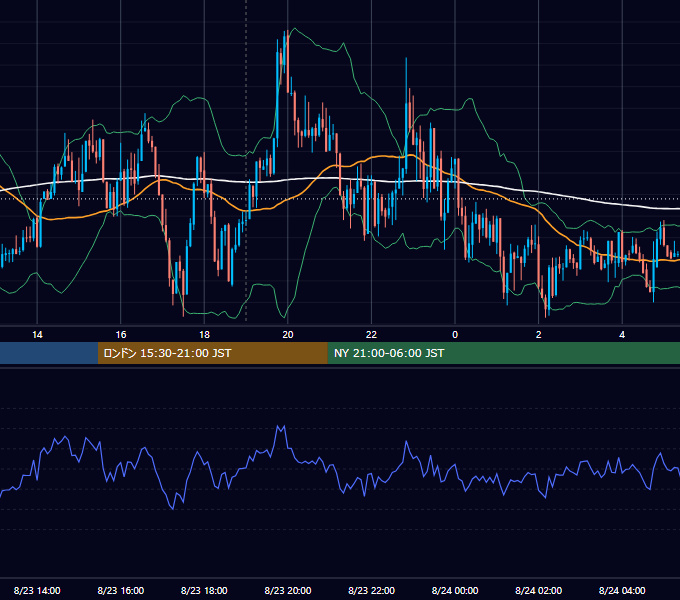Click the 20 hour axis label

288,335
